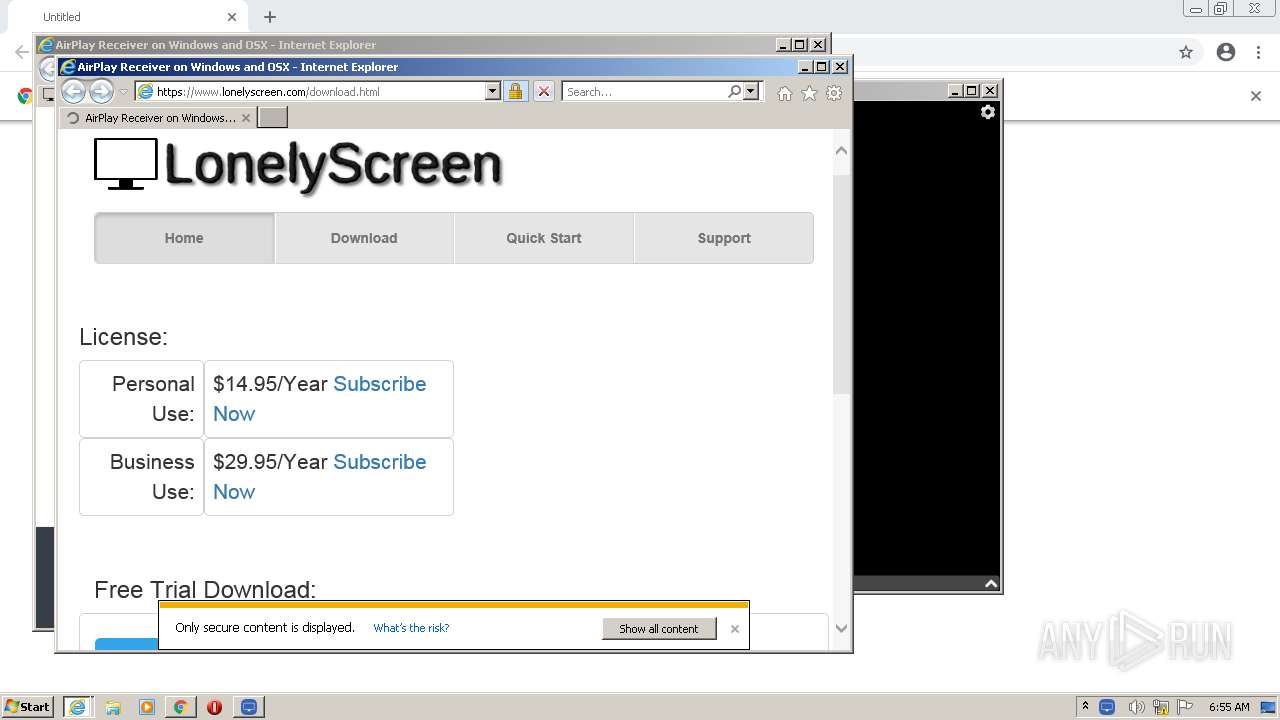Screen dimensions: 1280x720
Task: Open Opera from the taskbar
Action: tap(214, 707)
